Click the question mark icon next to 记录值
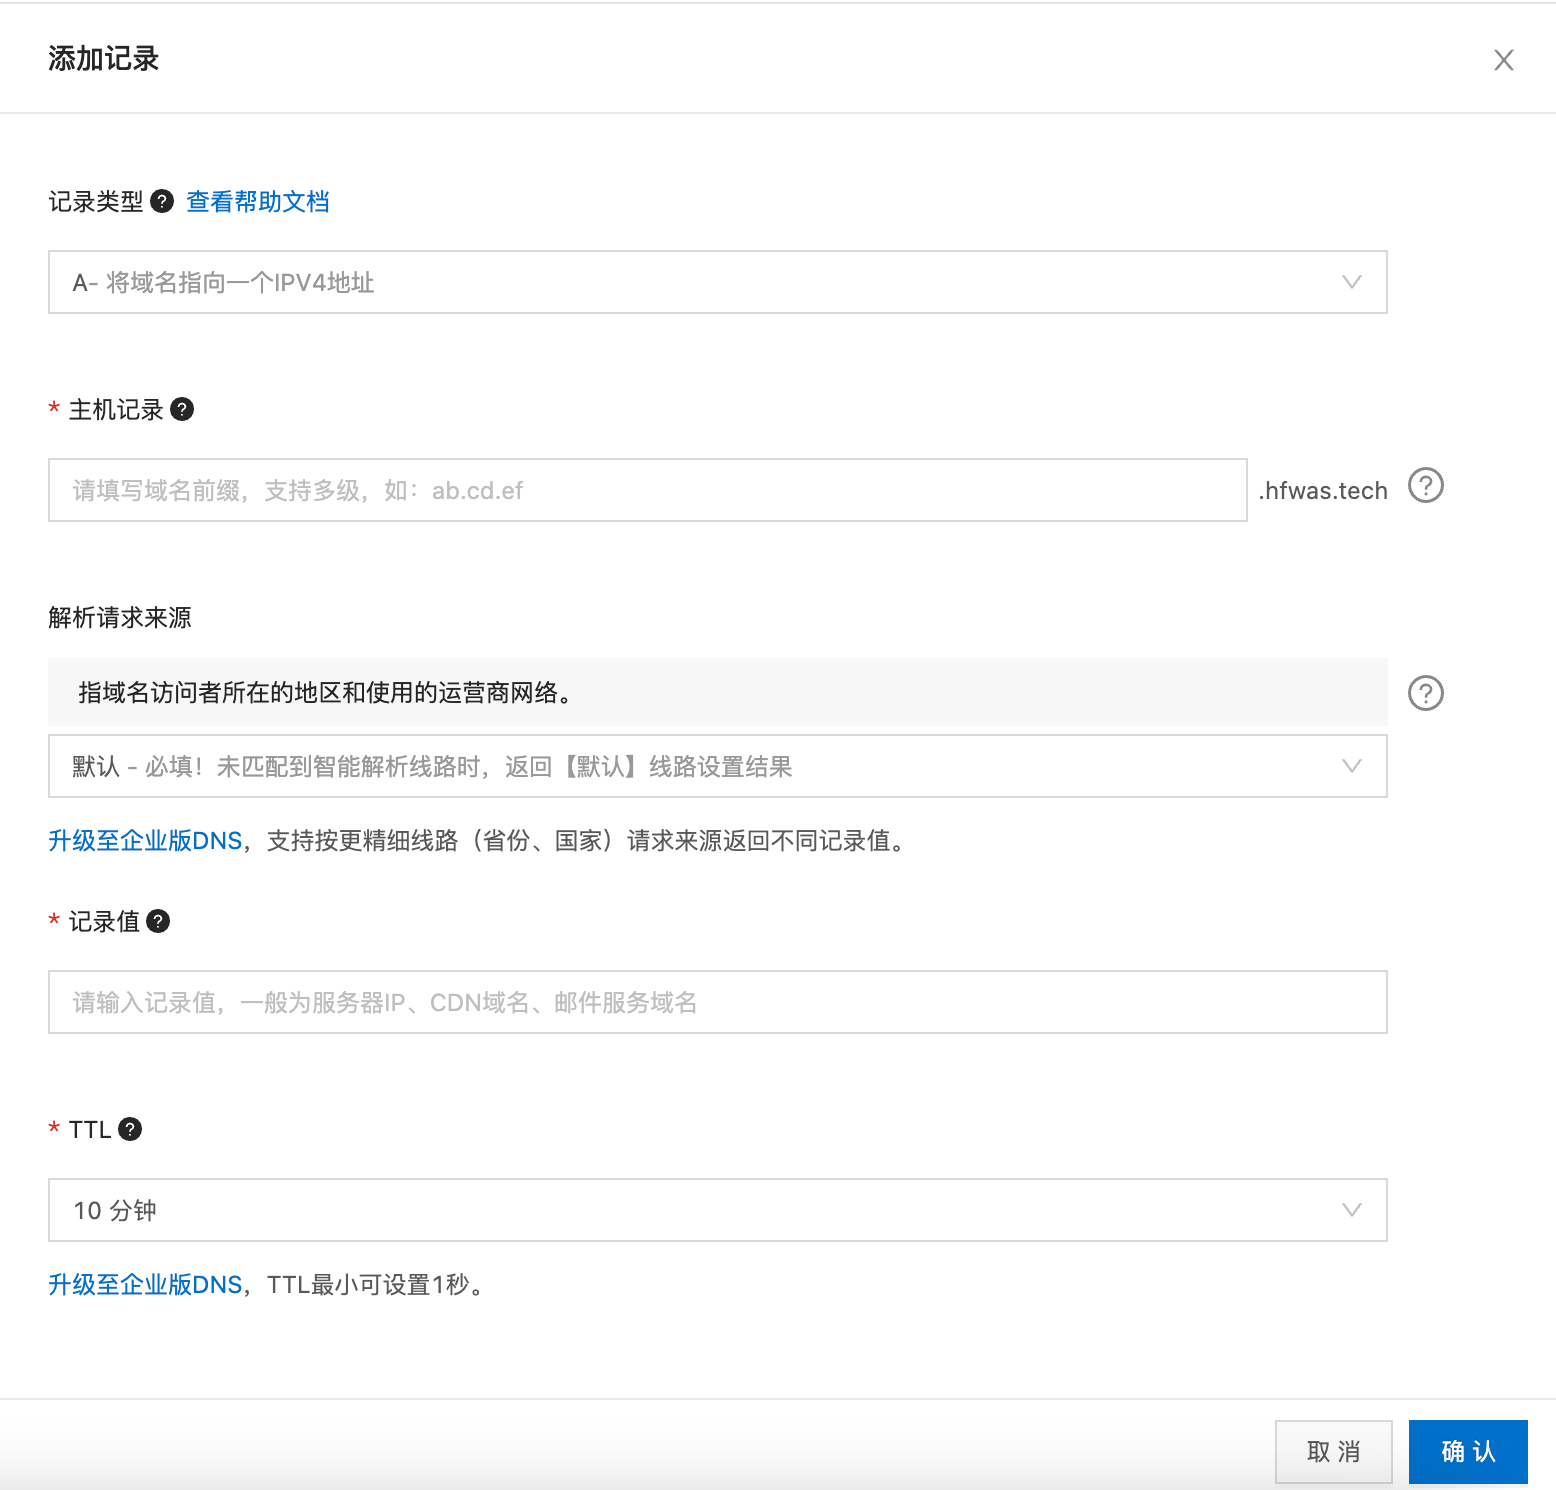 tap(158, 921)
